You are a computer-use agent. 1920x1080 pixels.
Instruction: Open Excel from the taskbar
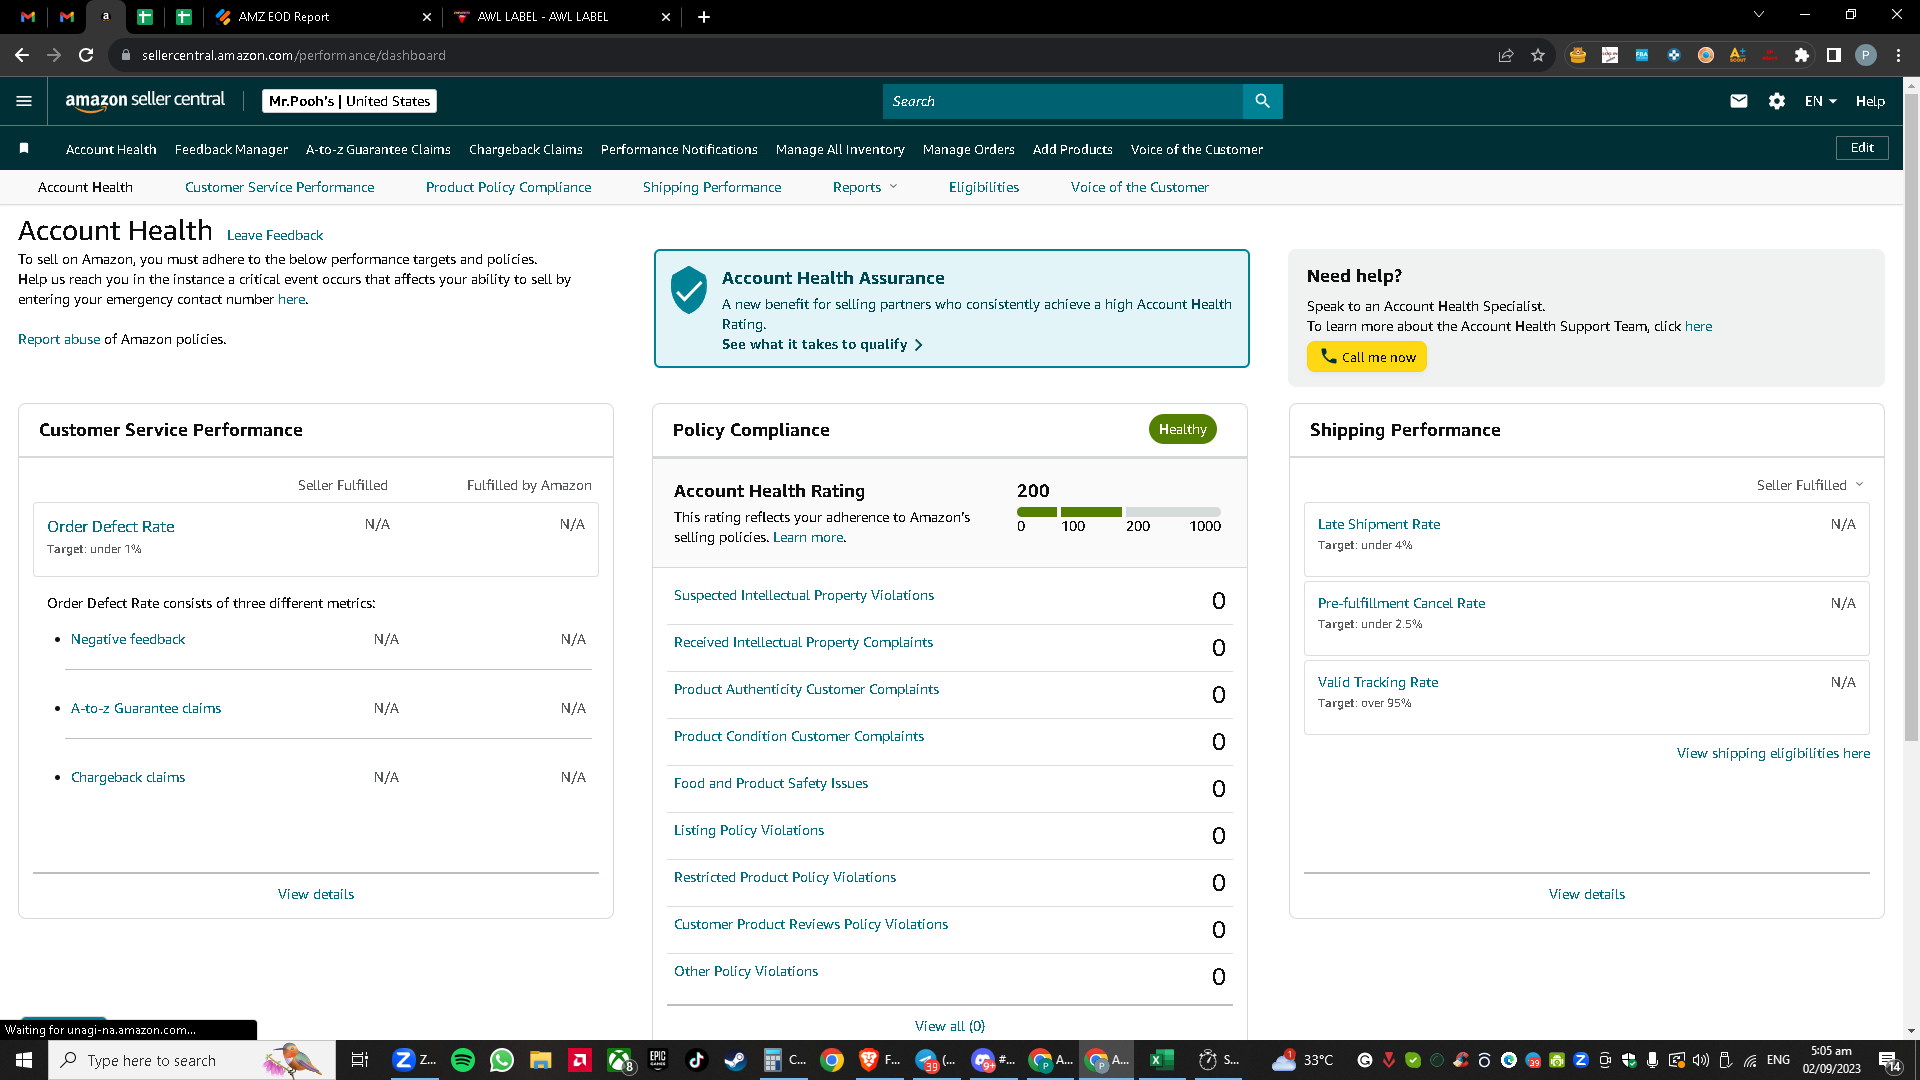pos(1161,1060)
